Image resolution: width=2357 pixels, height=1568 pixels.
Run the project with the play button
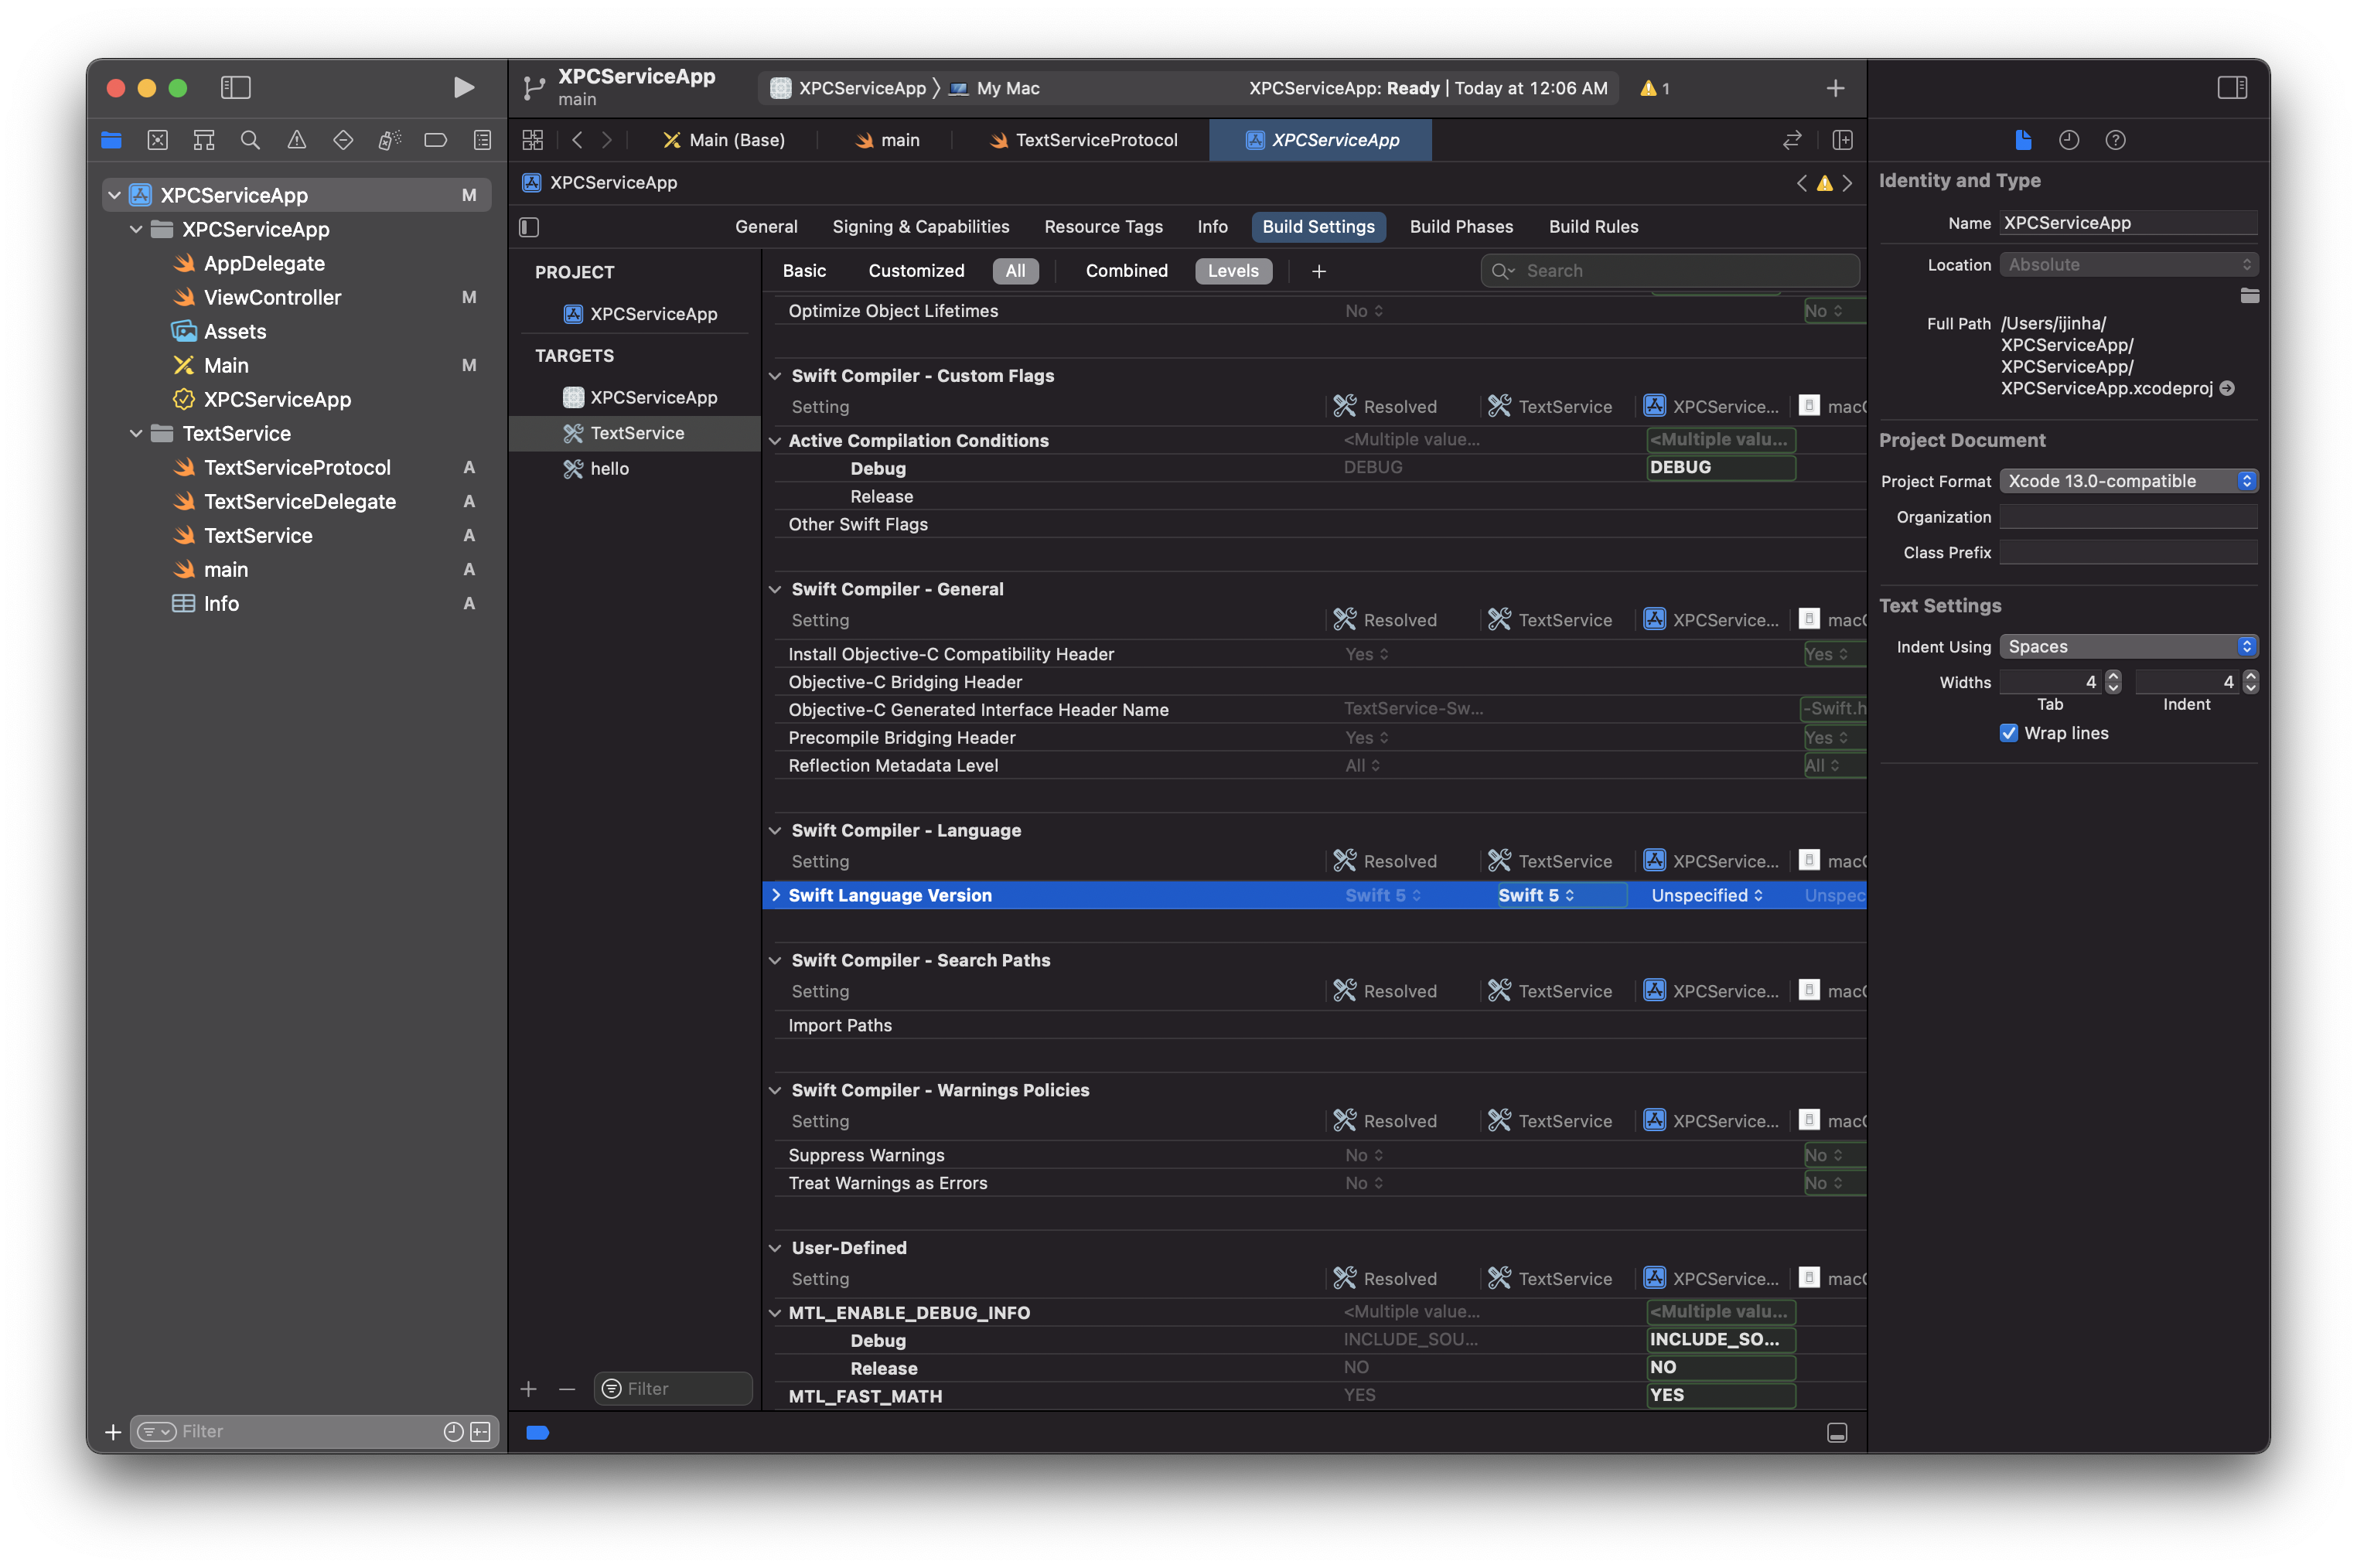[x=463, y=88]
